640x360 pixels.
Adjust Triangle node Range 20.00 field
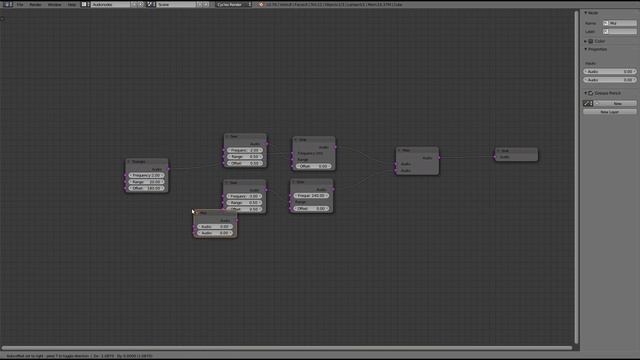(147, 182)
